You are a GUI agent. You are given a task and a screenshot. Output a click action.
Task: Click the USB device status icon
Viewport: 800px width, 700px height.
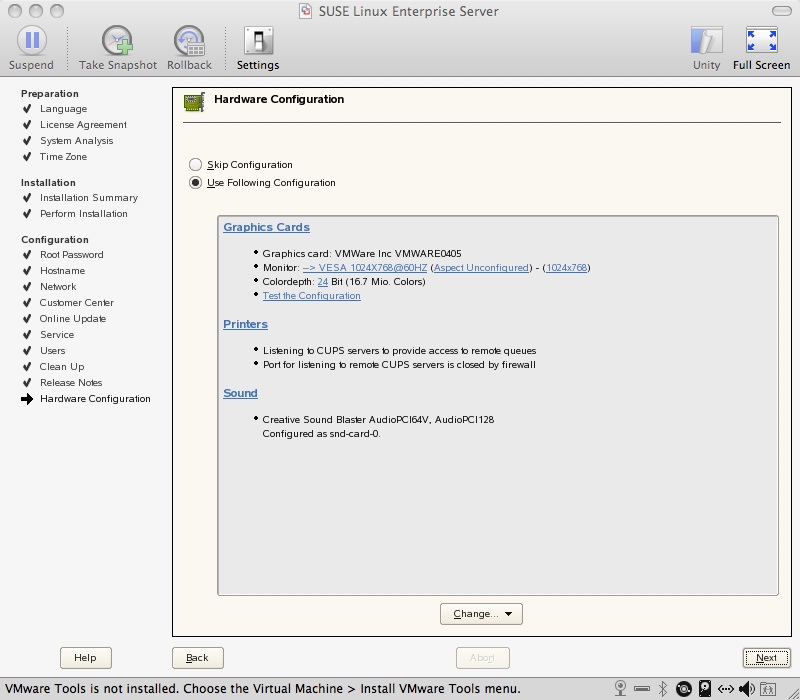pyautogui.click(x=642, y=689)
